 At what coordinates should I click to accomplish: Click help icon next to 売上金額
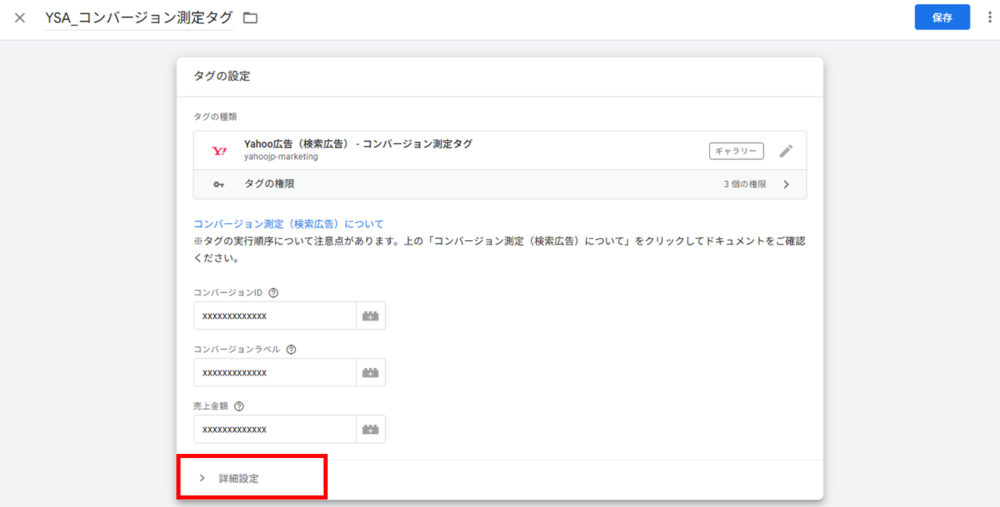(x=239, y=406)
